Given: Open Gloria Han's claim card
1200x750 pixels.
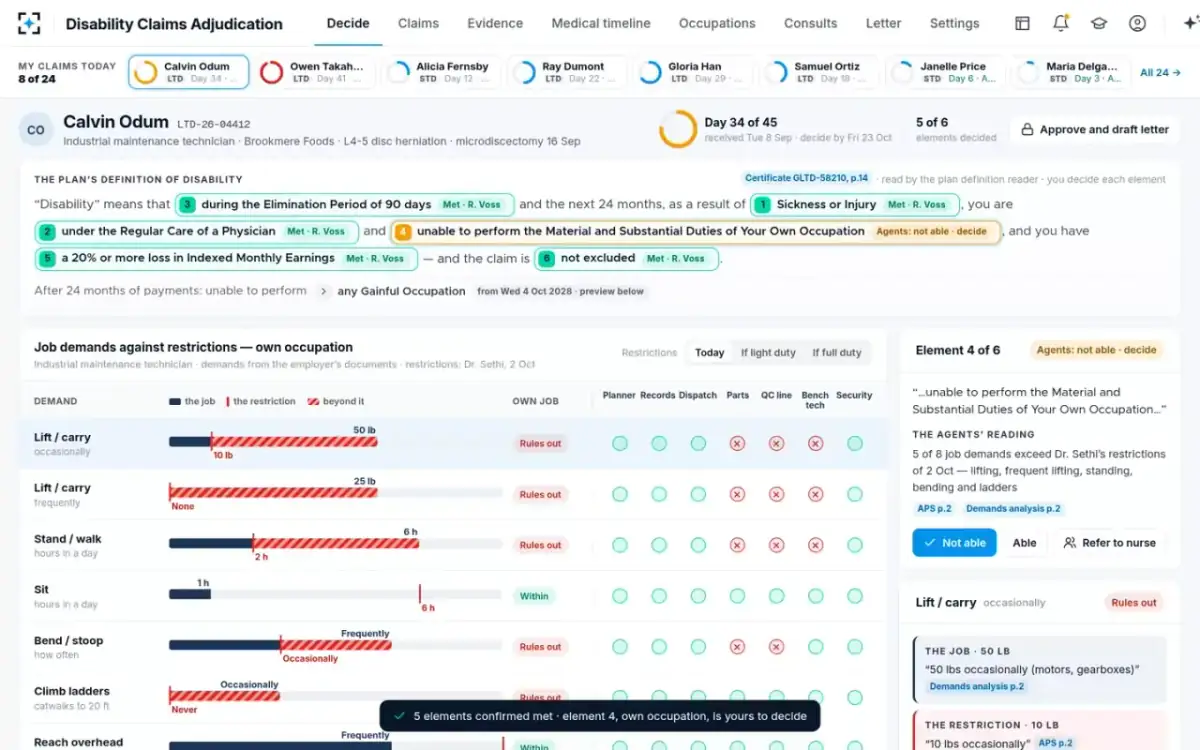Looking at the screenshot, I should click(694, 72).
